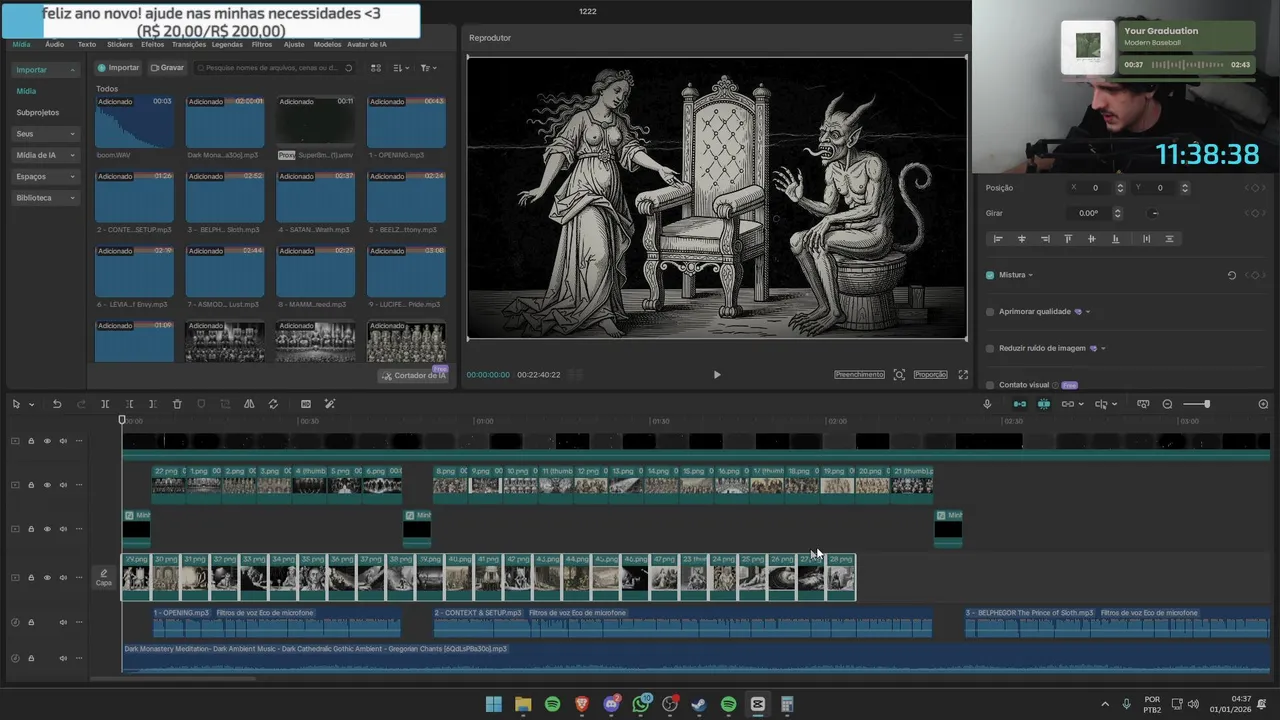Image resolution: width=1280 pixels, height=720 pixels.
Task: Switch to the Efeitos tab
Action: click(152, 44)
